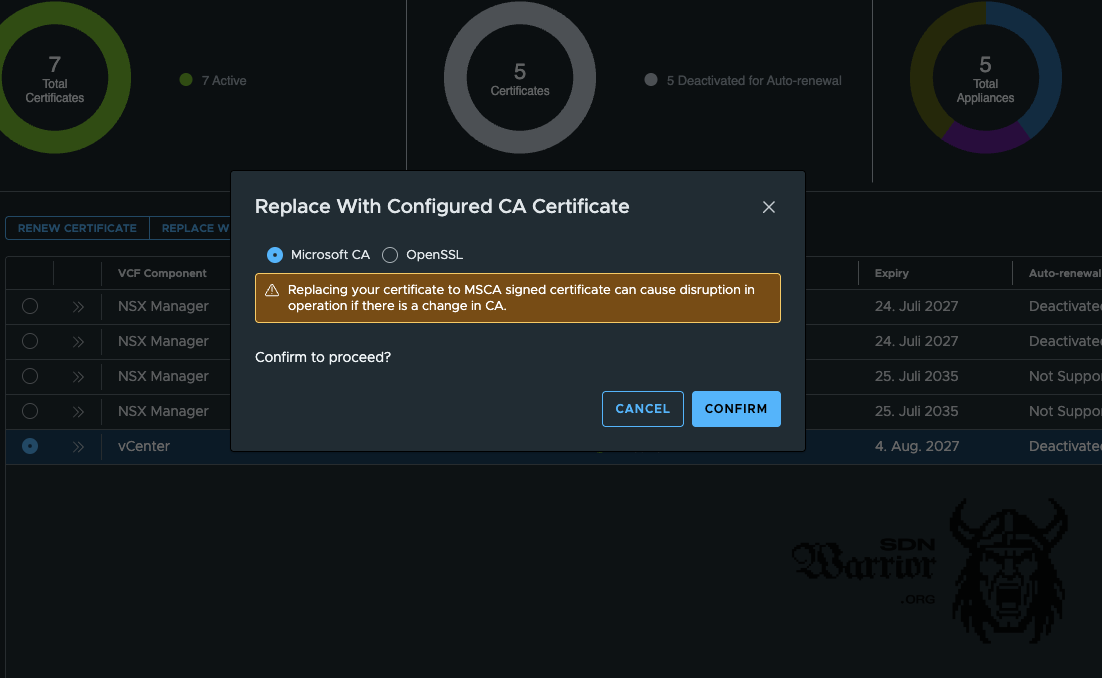Select the first NSX Manager row radio button
The width and height of the screenshot is (1102, 678).
pos(29,306)
